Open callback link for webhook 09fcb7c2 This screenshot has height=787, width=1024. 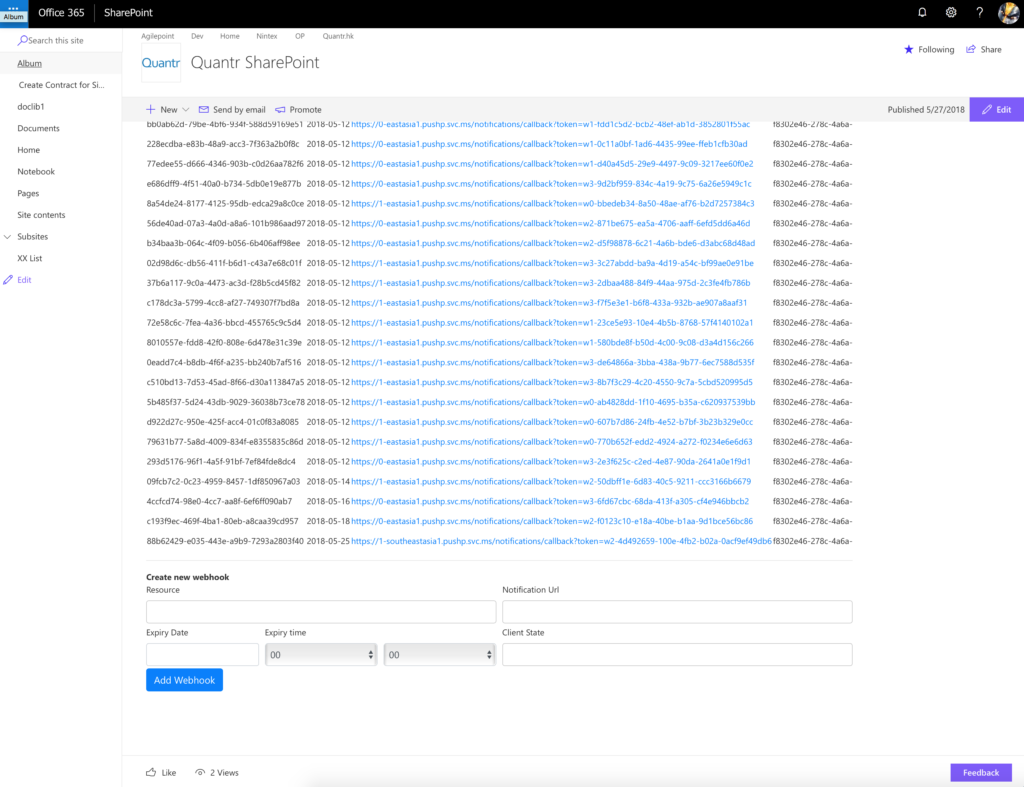(551, 482)
